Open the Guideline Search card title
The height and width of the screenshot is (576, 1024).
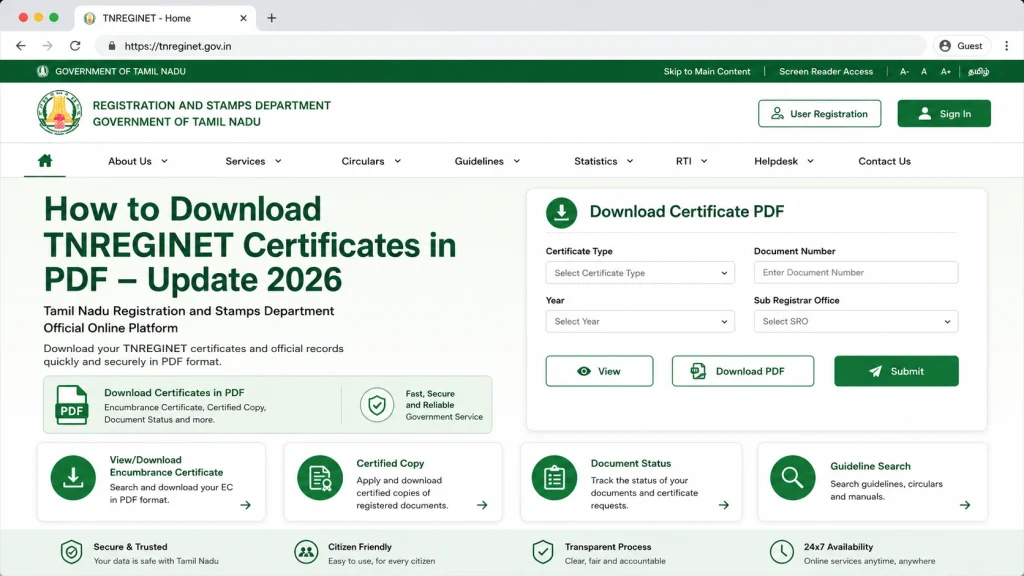pyautogui.click(x=870, y=466)
